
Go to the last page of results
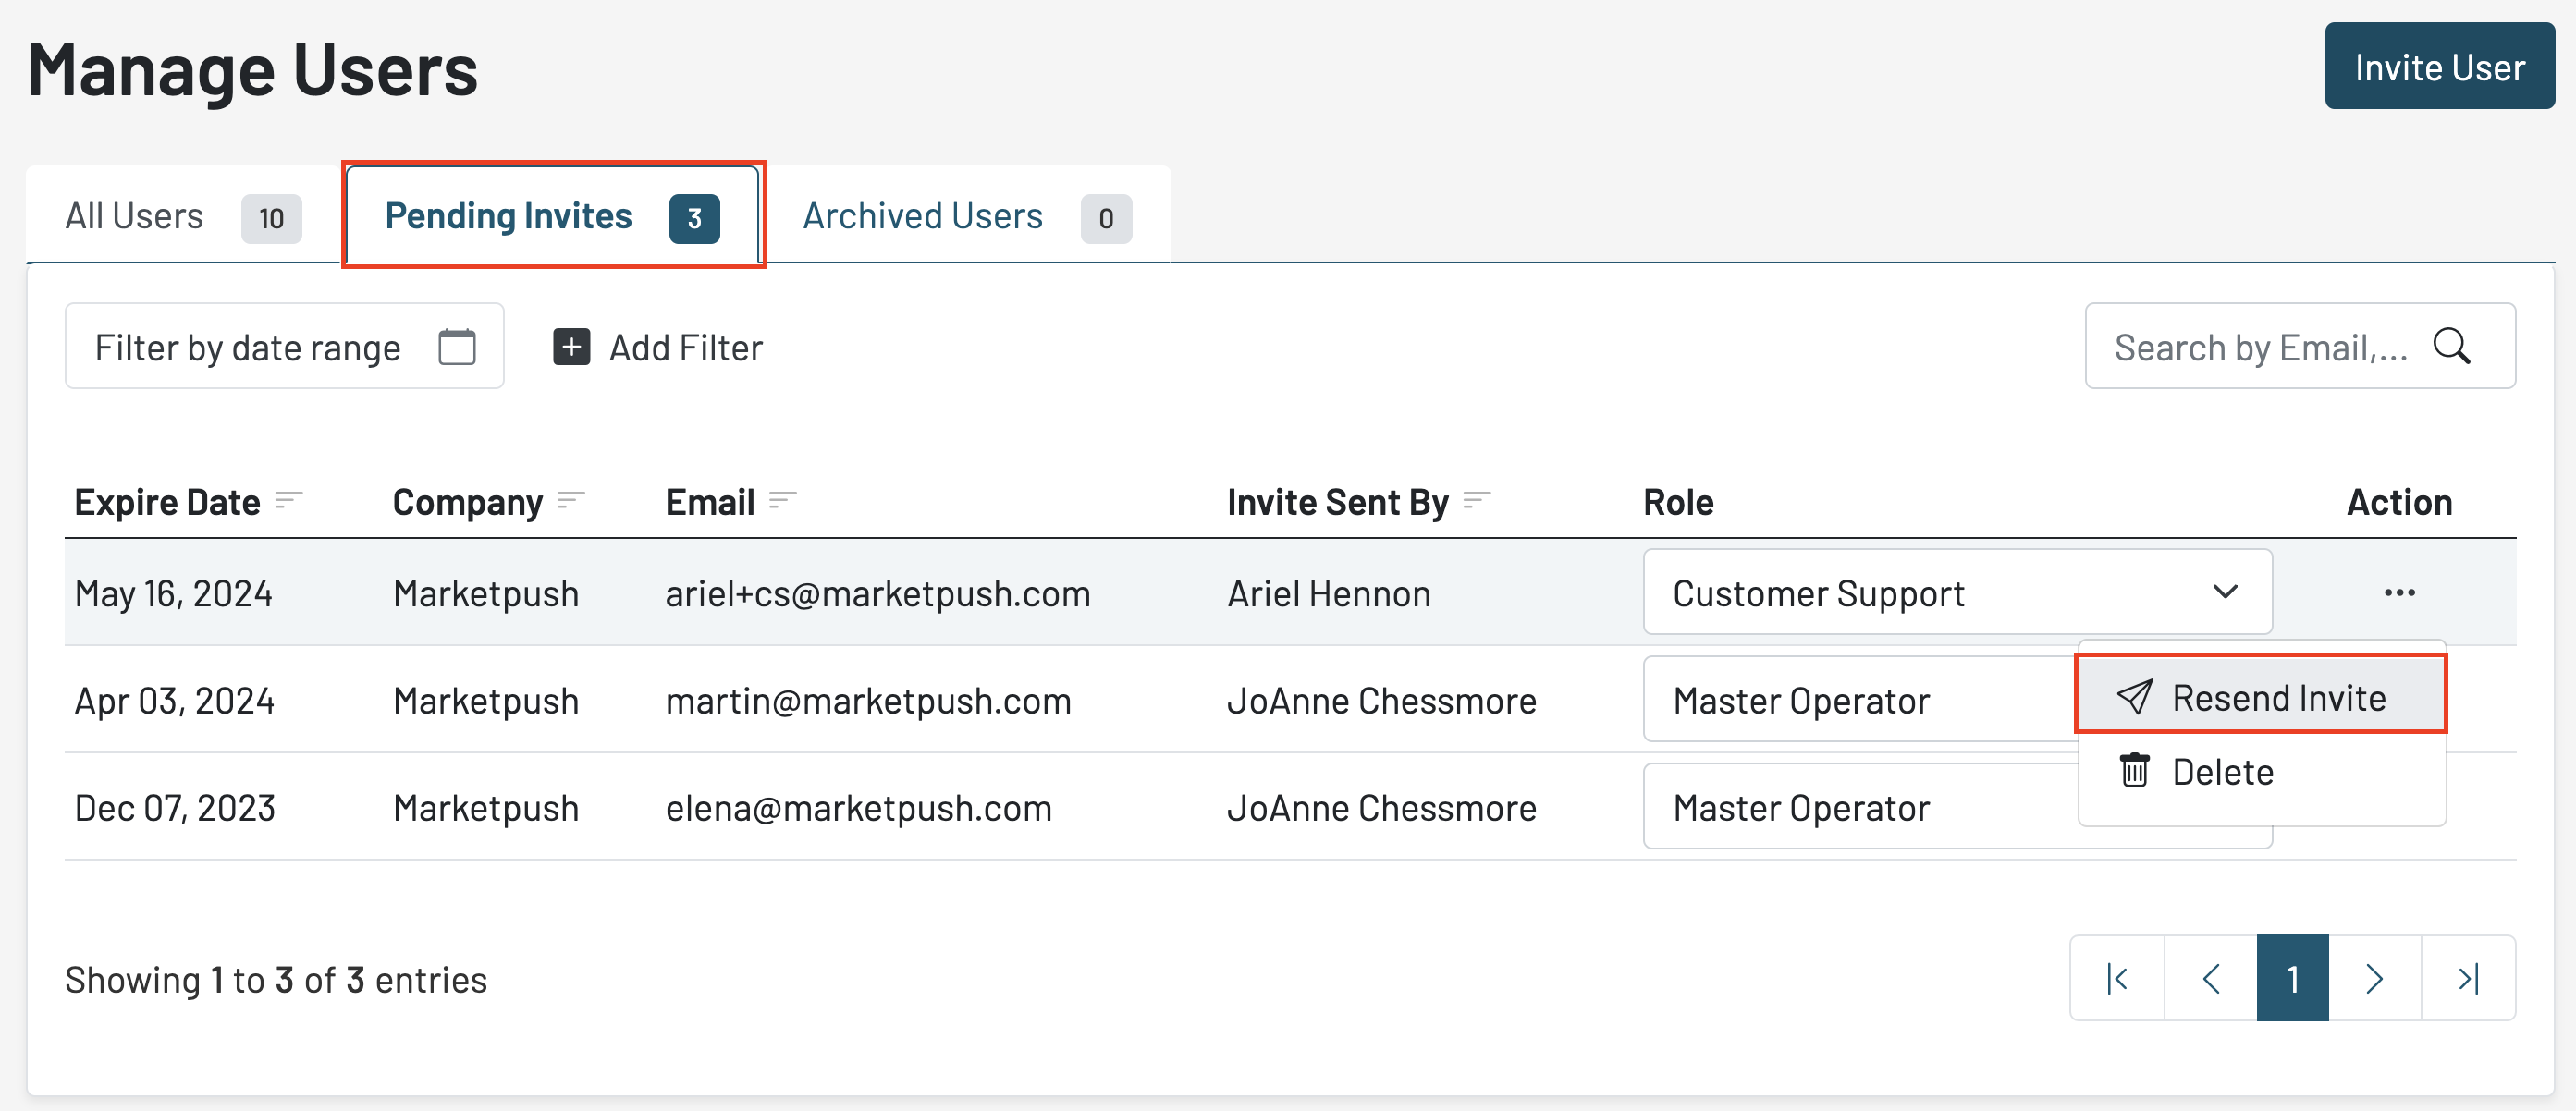pos(2468,978)
